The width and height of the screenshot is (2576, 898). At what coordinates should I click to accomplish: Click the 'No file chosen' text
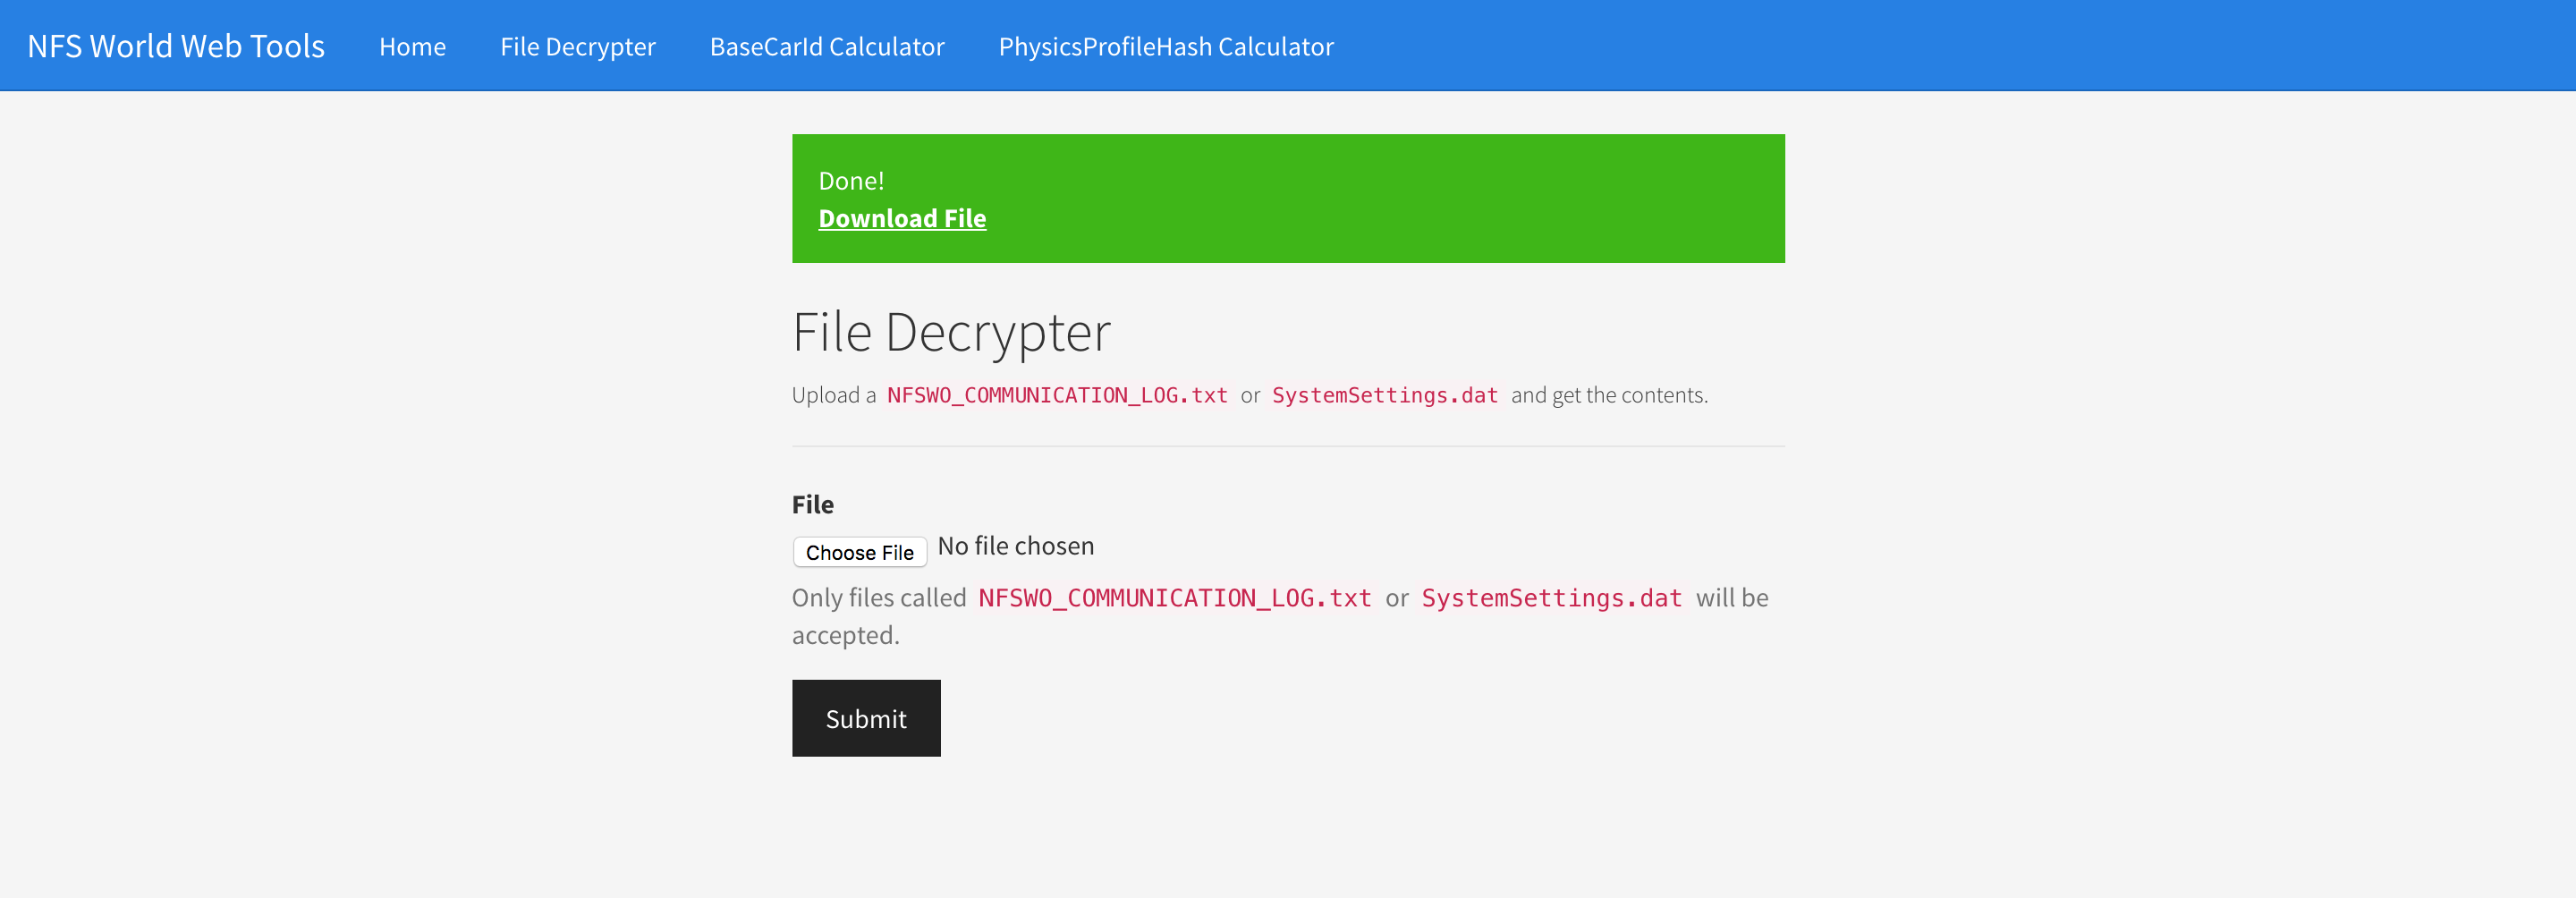[x=1016, y=546]
